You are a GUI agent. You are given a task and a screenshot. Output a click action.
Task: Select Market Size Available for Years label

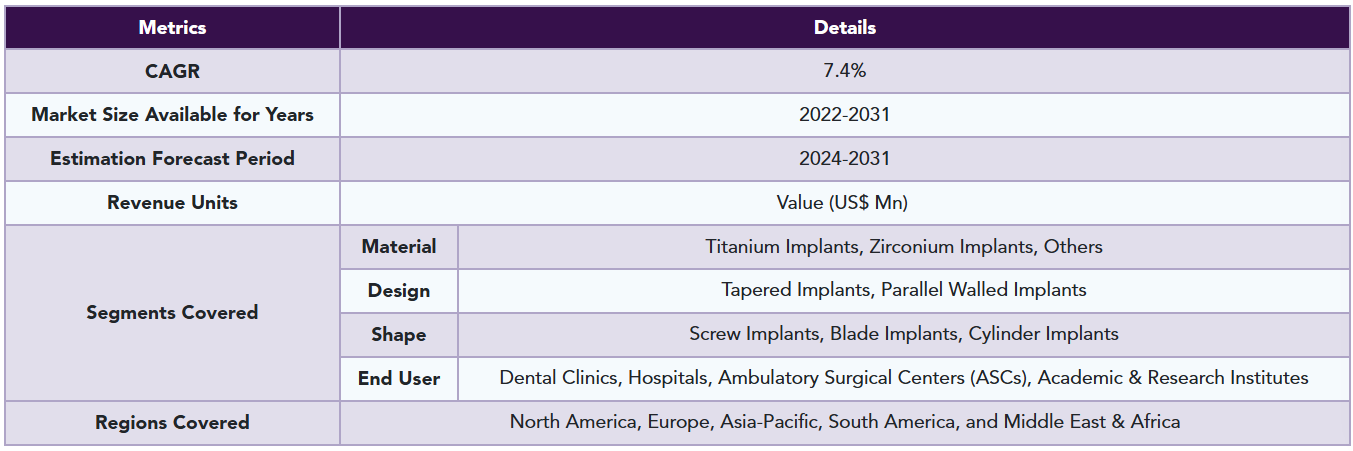click(x=172, y=115)
